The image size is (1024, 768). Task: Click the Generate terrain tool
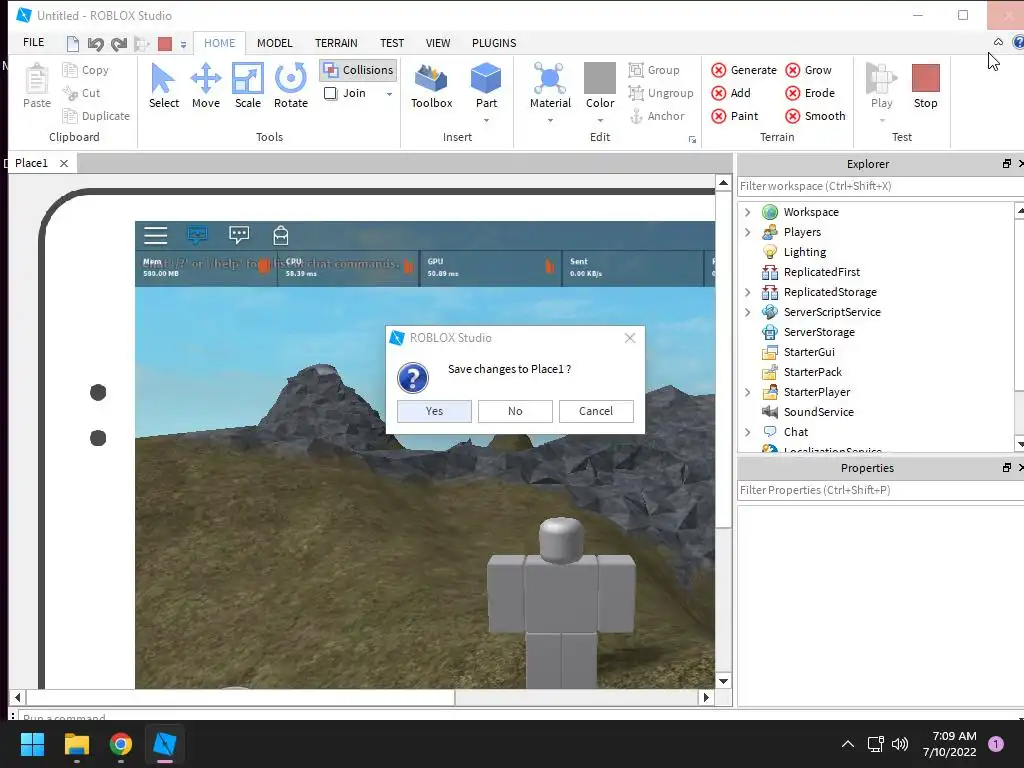tap(744, 70)
